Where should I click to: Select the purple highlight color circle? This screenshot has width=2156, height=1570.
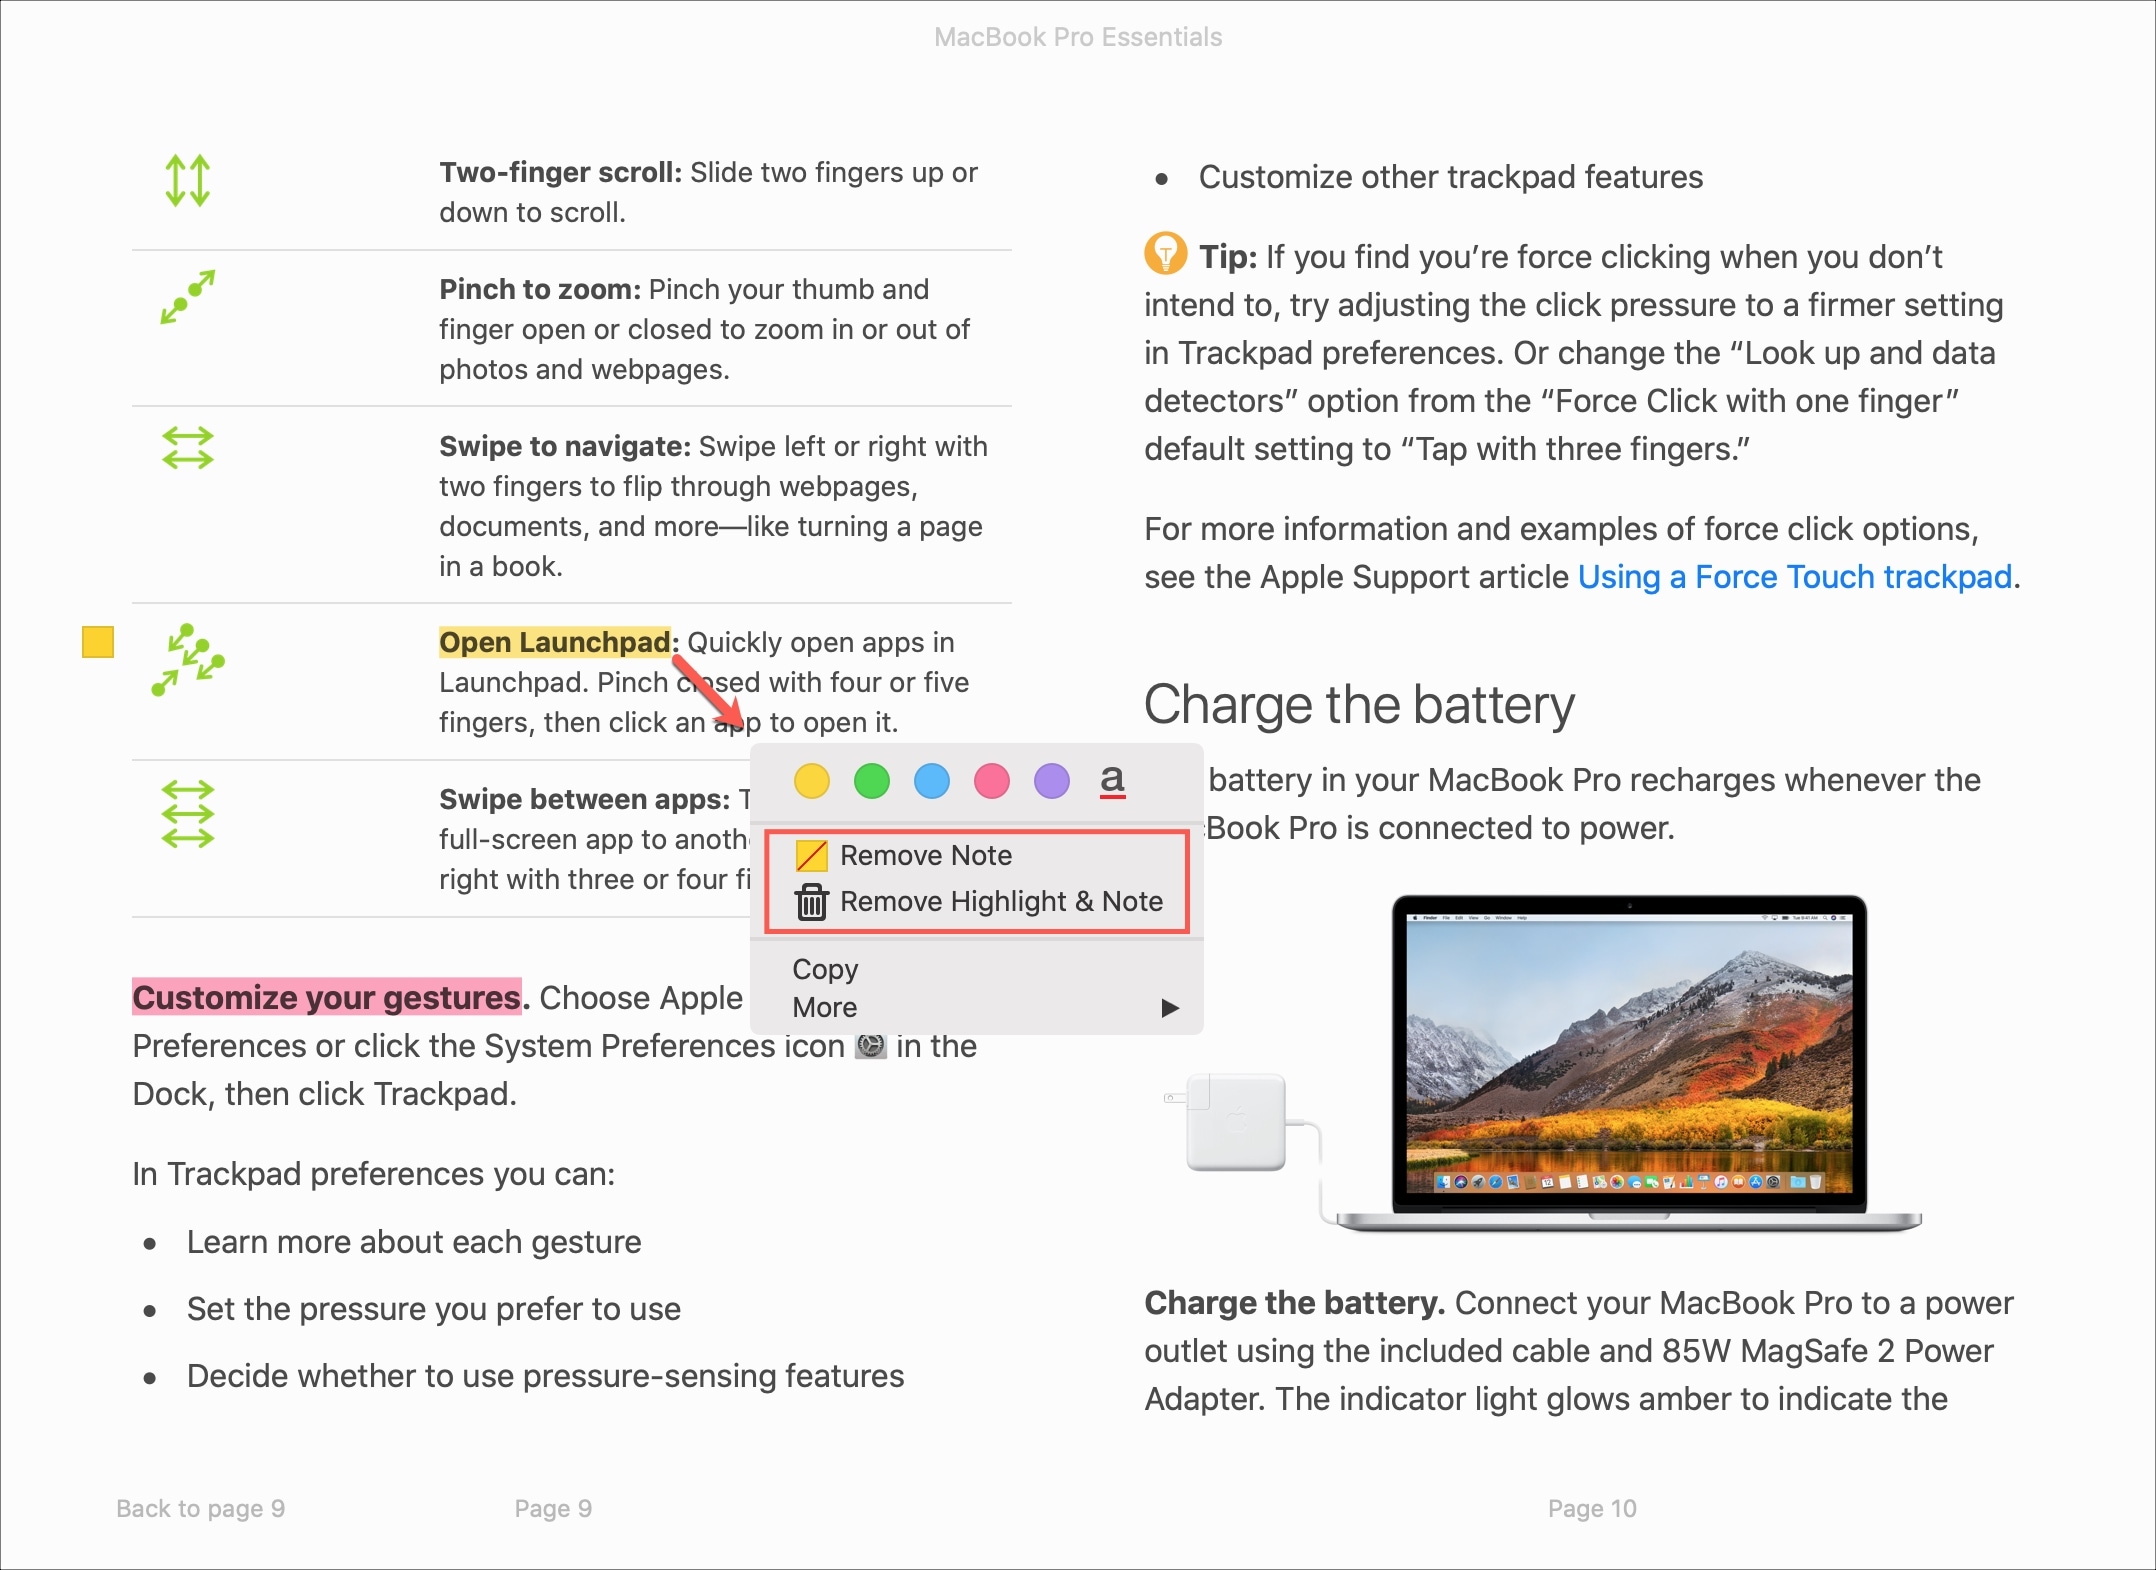click(x=1050, y=782)
